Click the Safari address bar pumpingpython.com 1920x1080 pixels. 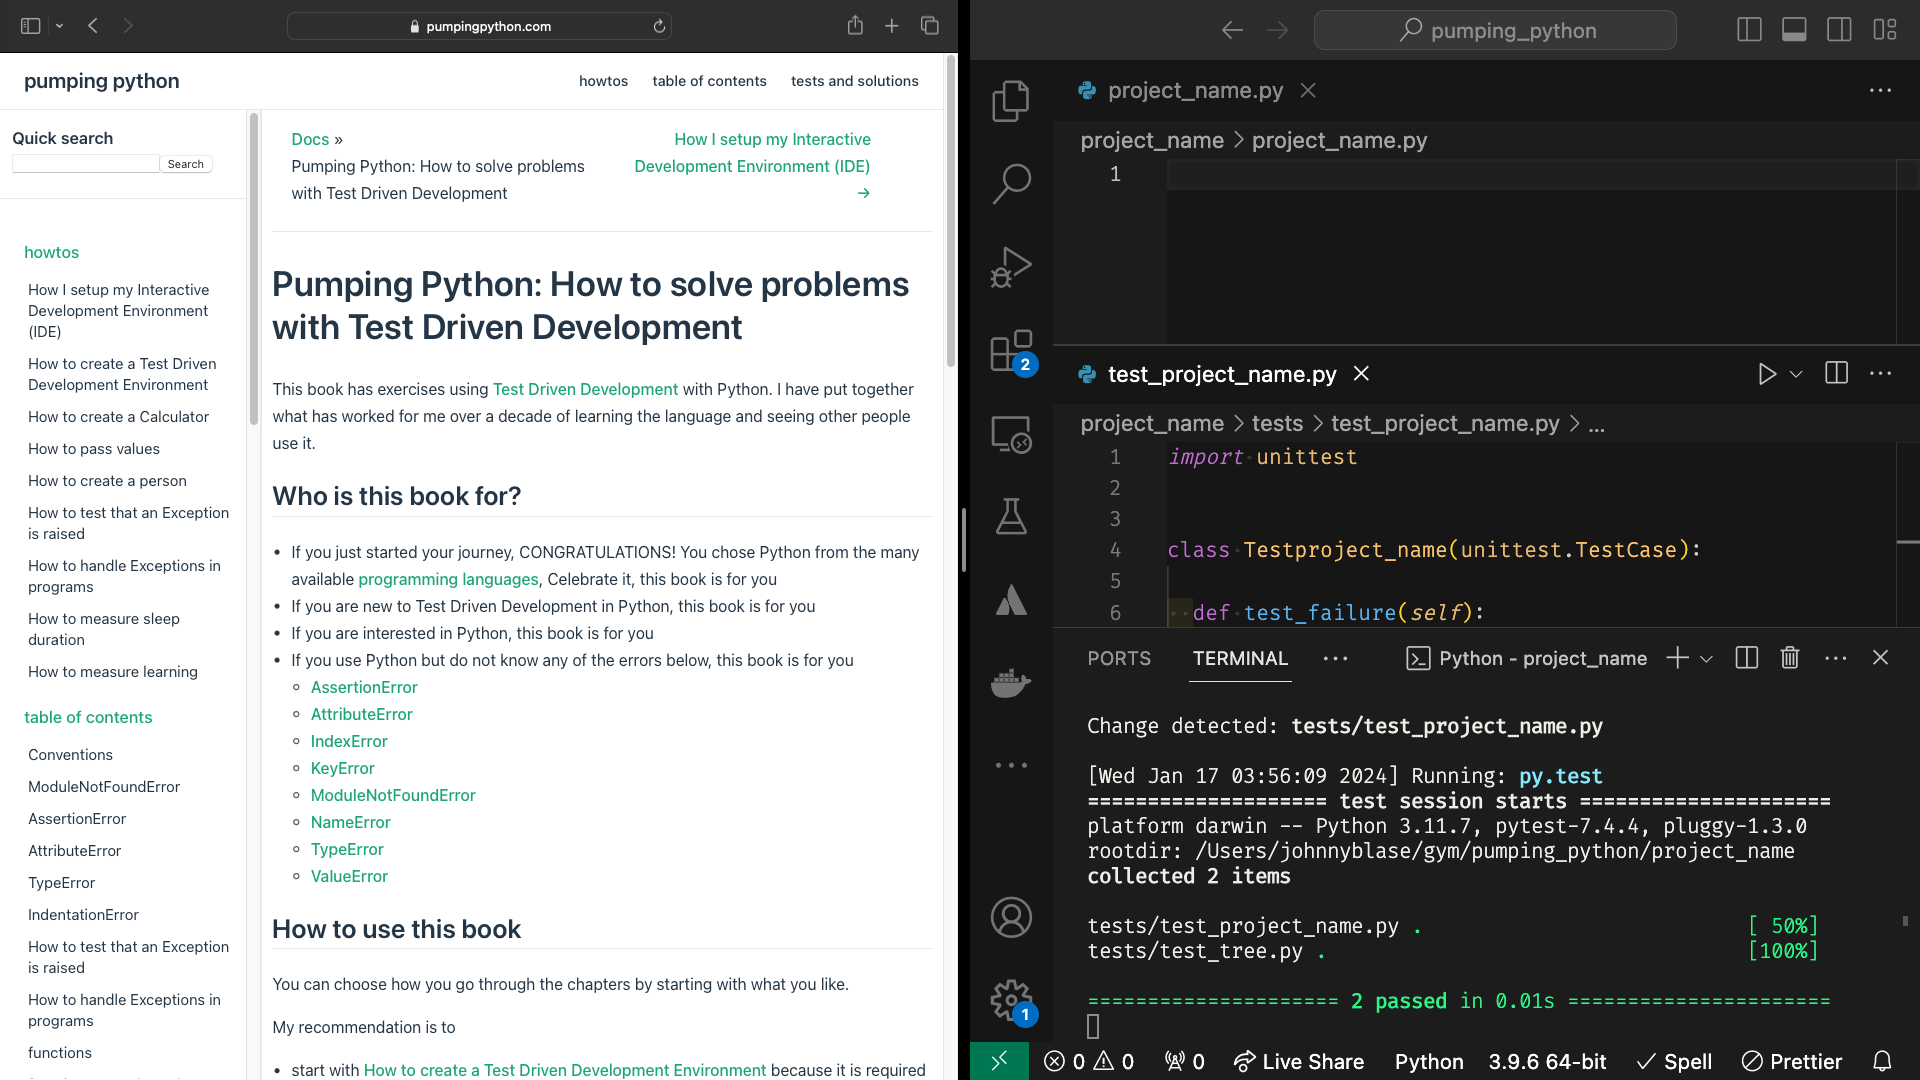pyautogui.click(x=479, y=26)
